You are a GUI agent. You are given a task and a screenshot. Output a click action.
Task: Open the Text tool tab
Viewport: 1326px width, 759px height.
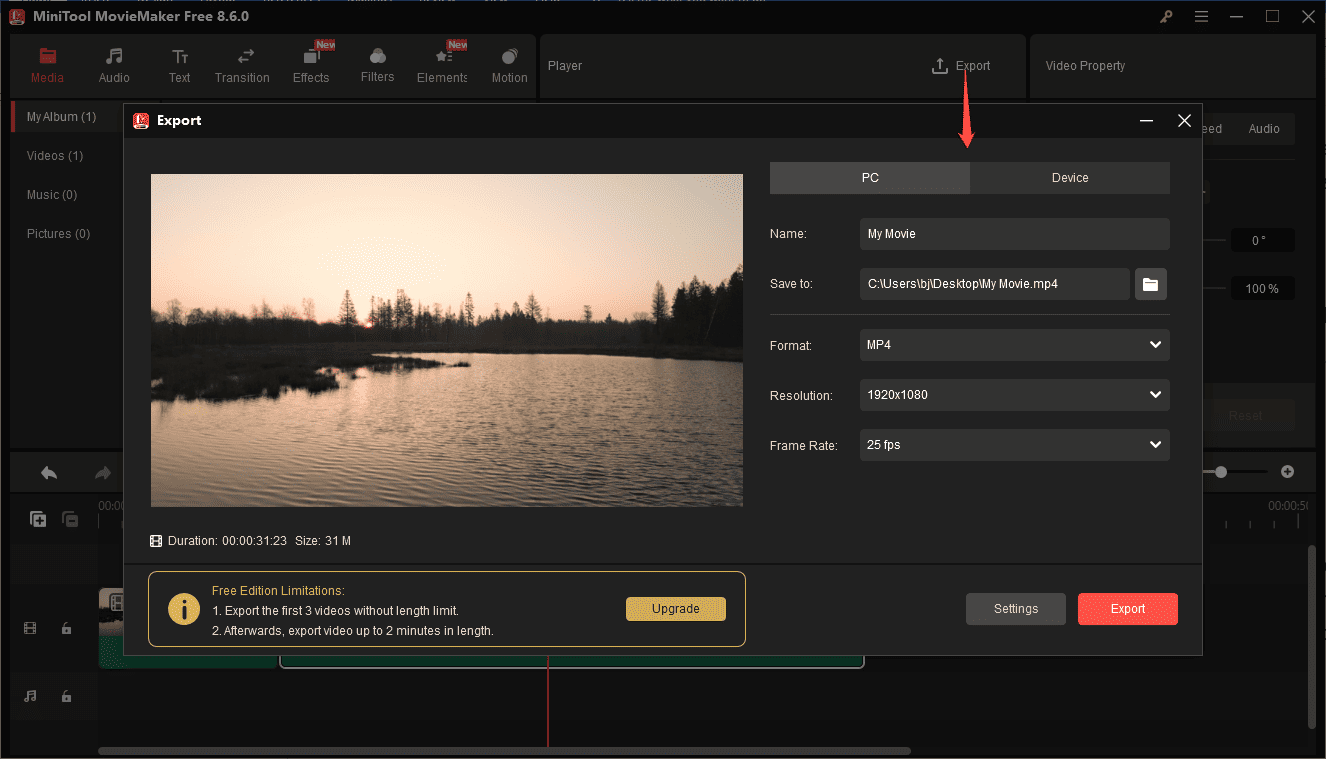coord(179,66)
